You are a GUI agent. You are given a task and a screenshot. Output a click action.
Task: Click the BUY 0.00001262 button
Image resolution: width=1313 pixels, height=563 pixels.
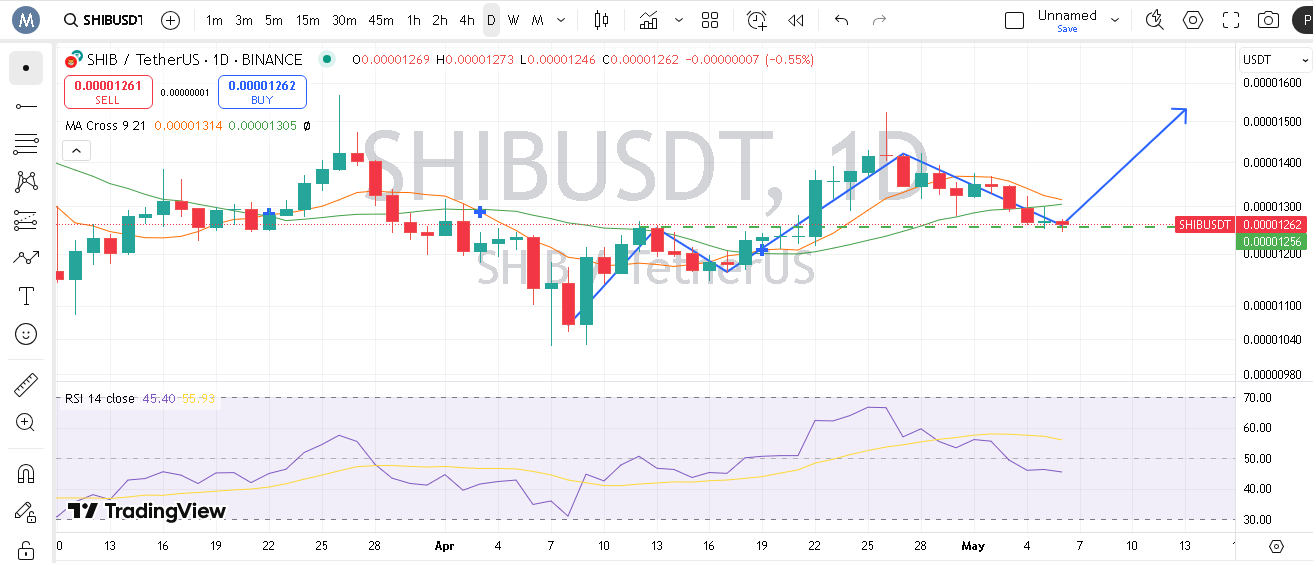click(x=262, y=92)
